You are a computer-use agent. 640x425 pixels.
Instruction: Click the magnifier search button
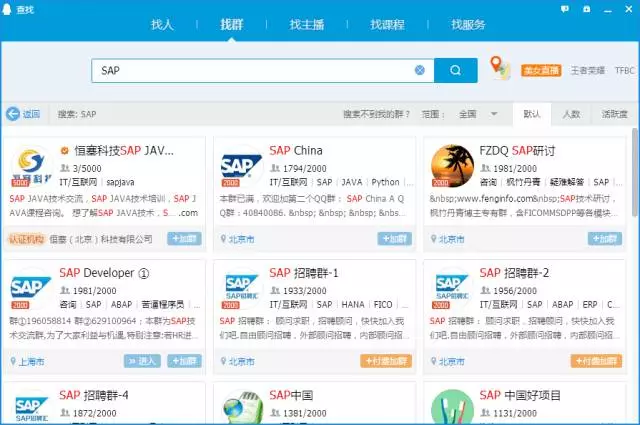(x=455, y=70)
